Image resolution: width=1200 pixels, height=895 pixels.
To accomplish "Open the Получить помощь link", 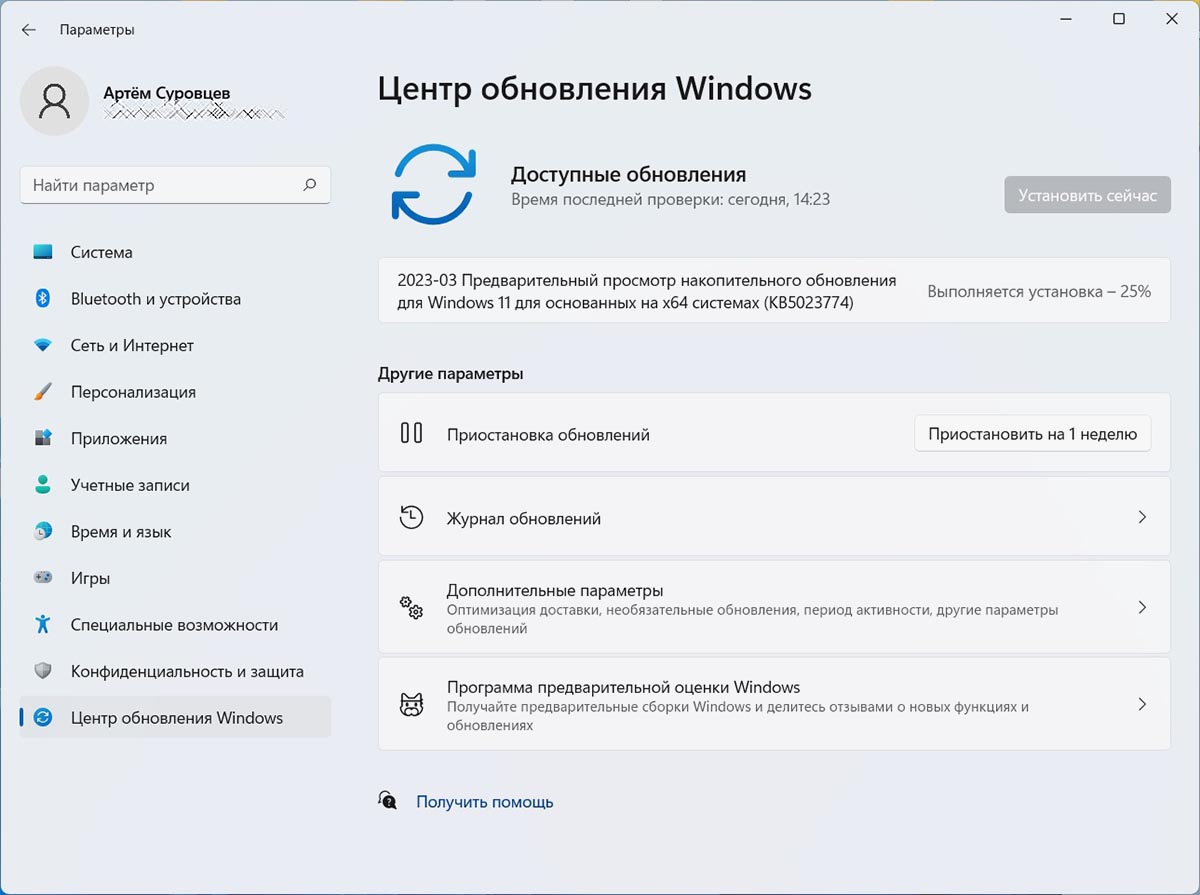I will 484,802.
